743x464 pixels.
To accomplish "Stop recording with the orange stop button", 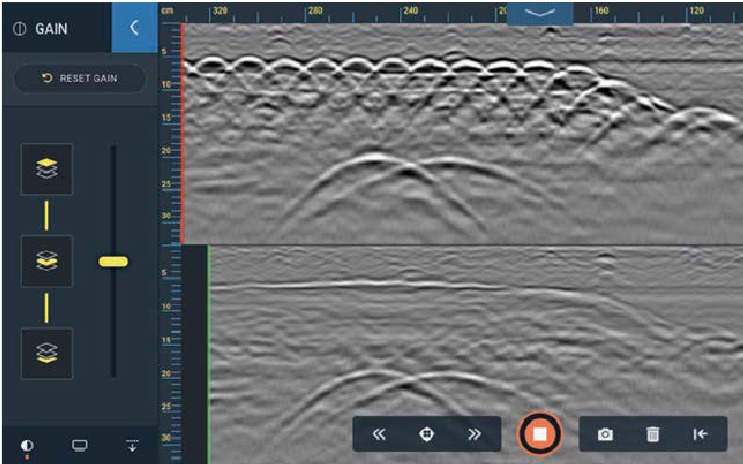I will coord(540,434).
